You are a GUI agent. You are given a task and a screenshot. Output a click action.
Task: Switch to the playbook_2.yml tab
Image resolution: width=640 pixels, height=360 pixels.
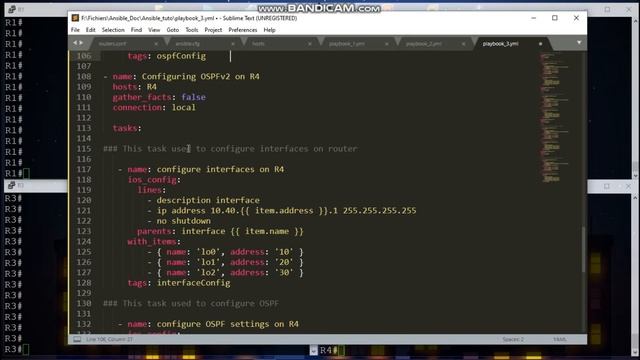click(x=424, y=44)
